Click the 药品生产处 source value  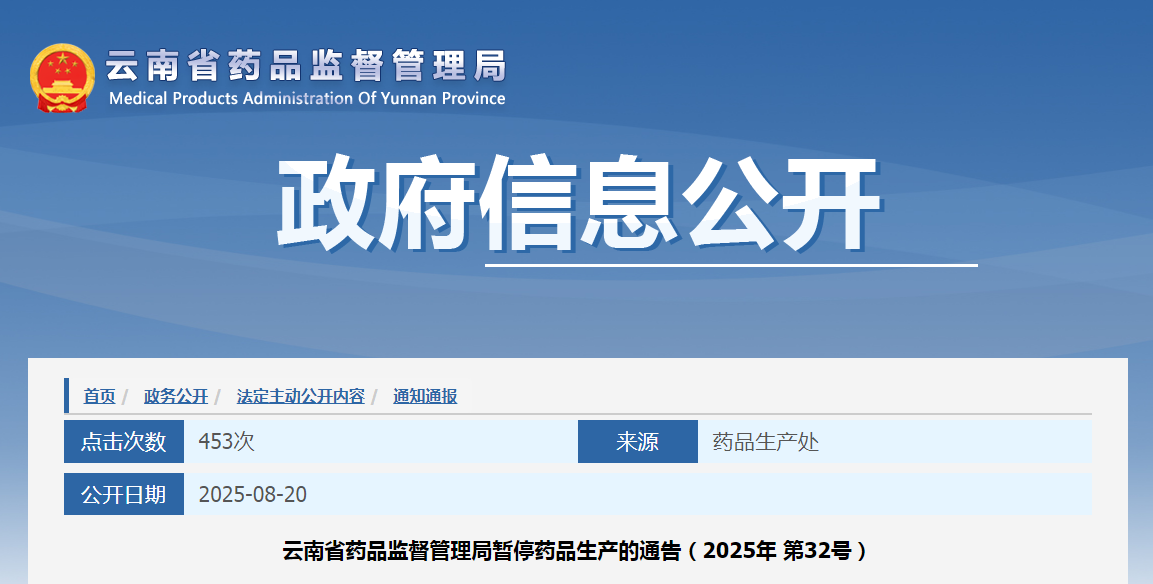(x=765, y=441)
